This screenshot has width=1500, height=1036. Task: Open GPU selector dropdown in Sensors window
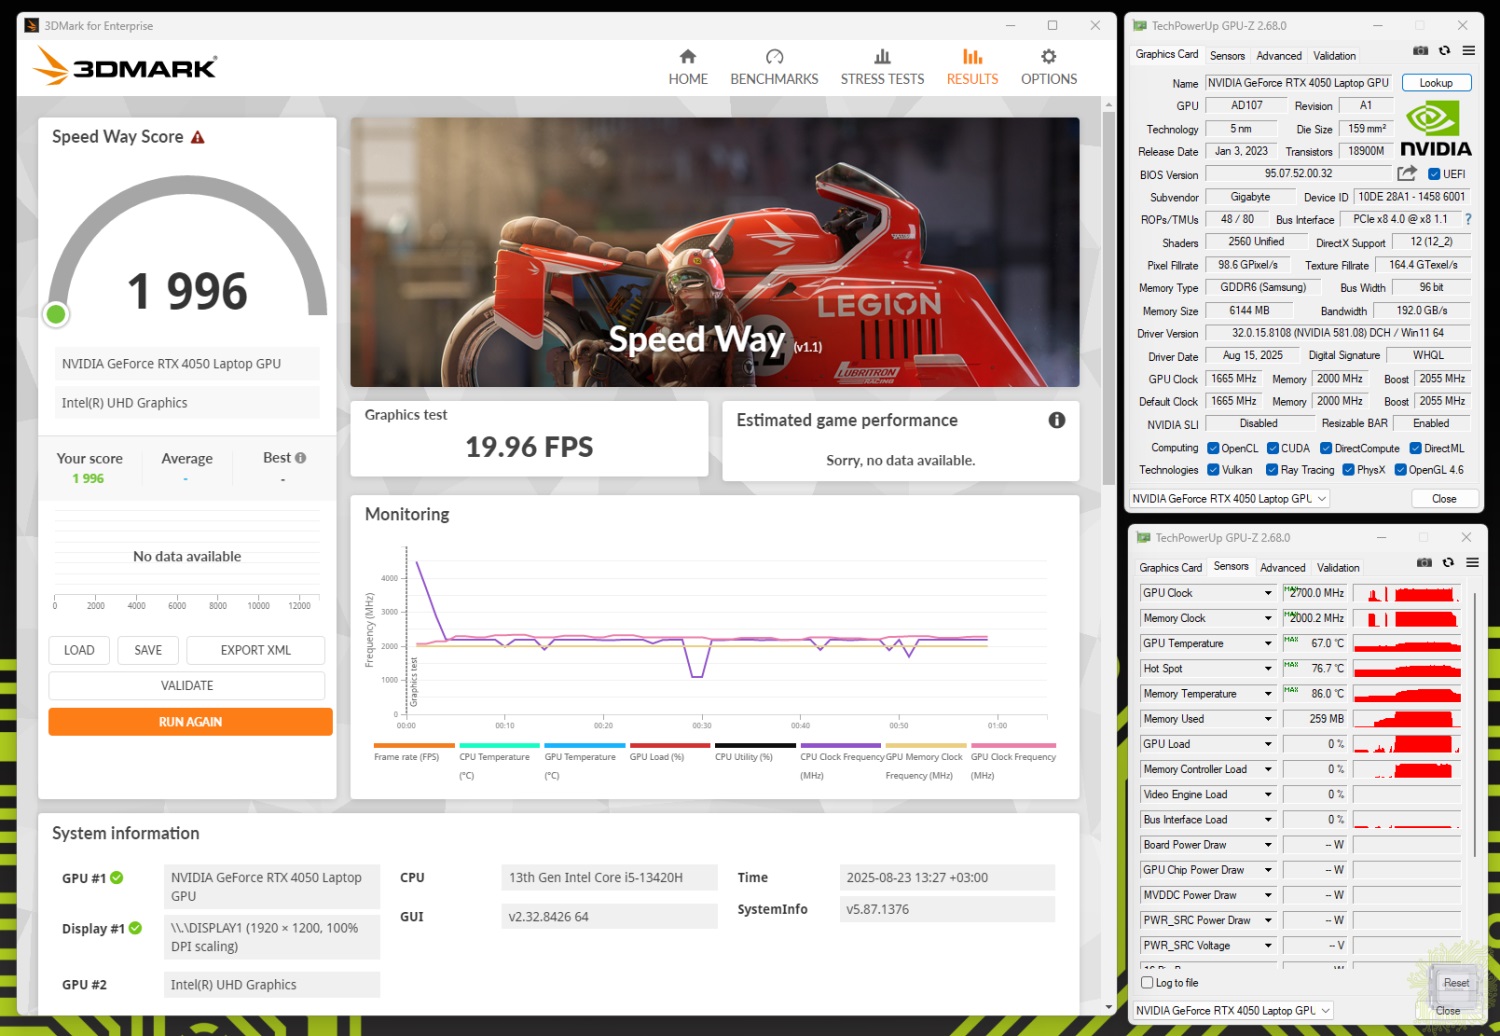tap(1233, 1010)
